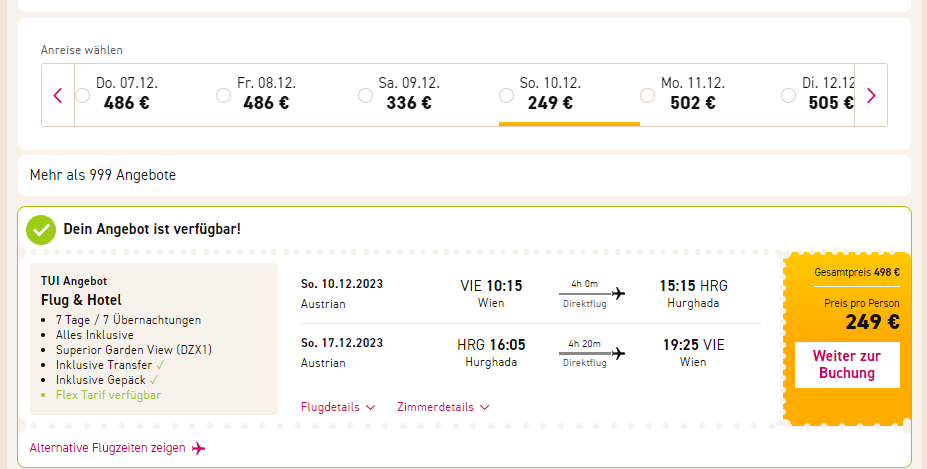Select Sa. 09.12. departure radio button
The height and width of the screenshot is (469, 927).
(x=365, y=96)
